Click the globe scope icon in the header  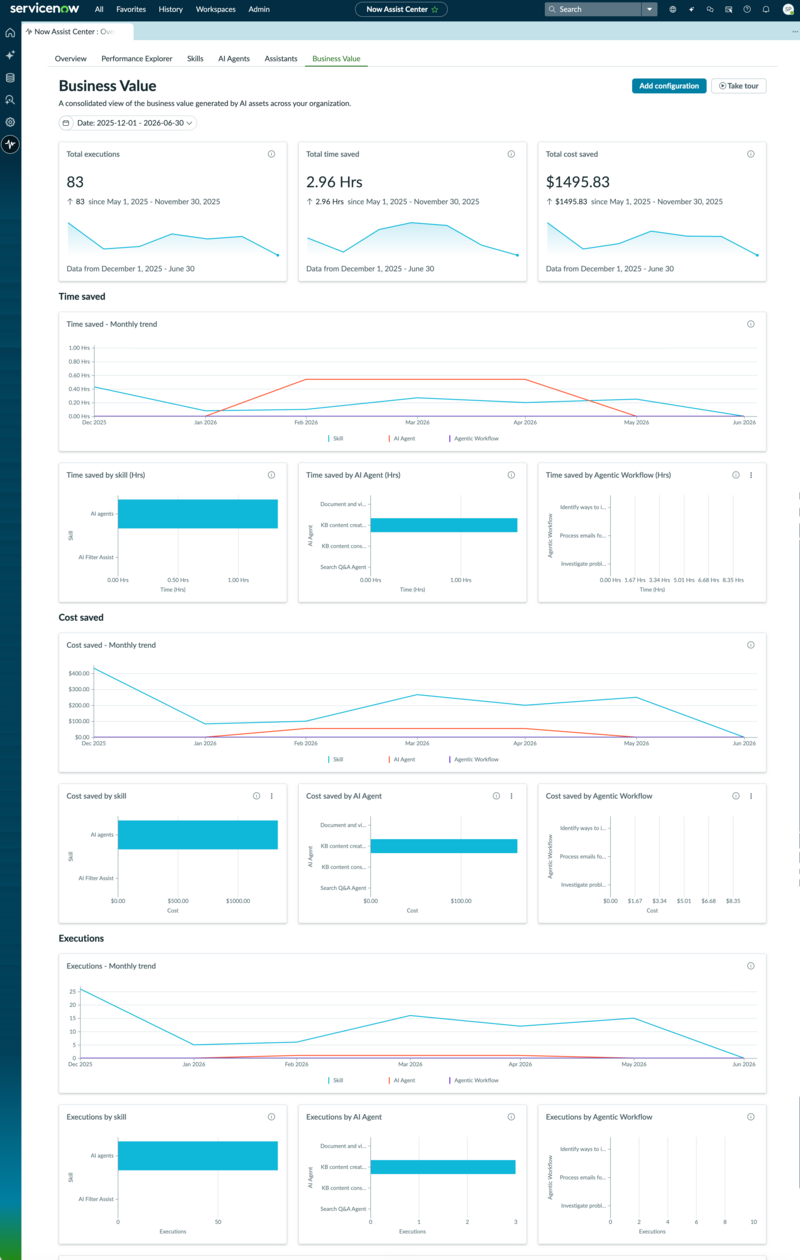click(x=673, y=9)
